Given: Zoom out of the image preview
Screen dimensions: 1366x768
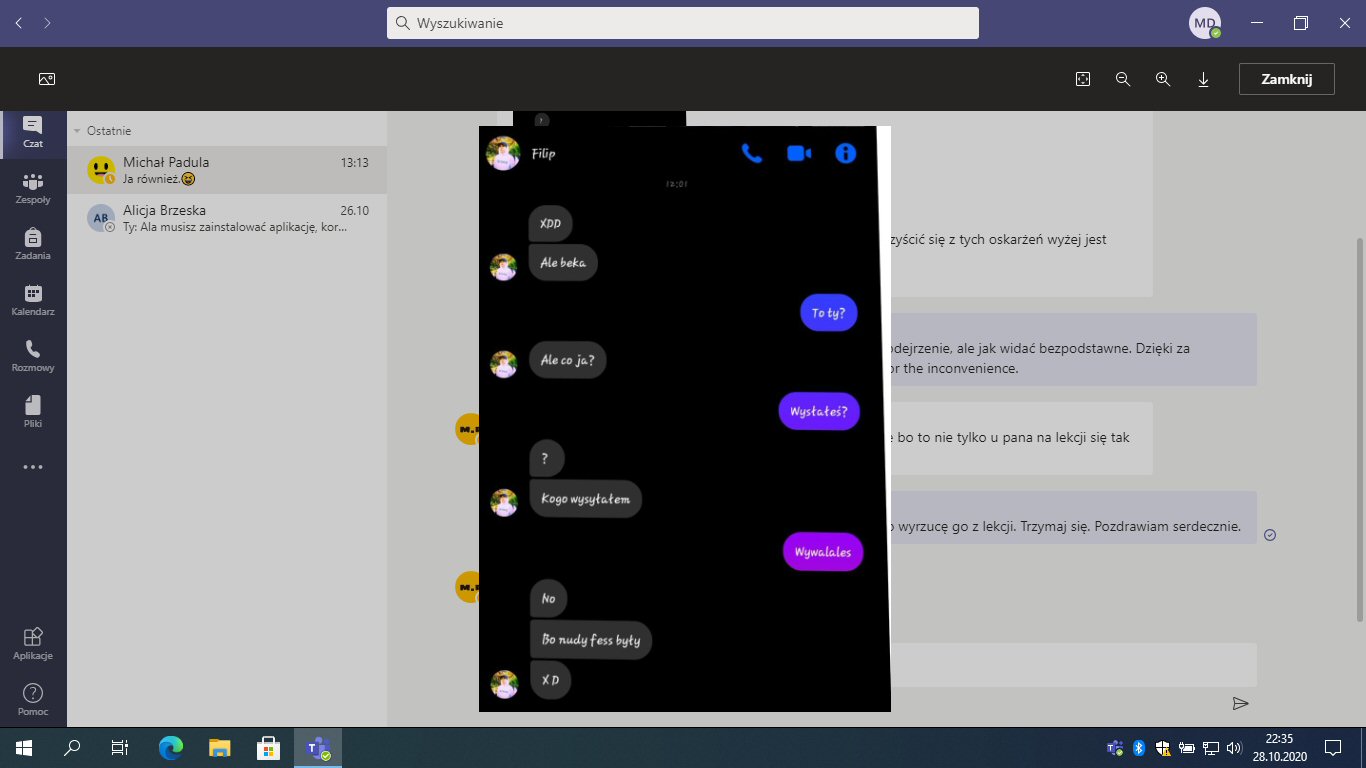Looking at the screenshot, I should click(x=1123, y=79).
